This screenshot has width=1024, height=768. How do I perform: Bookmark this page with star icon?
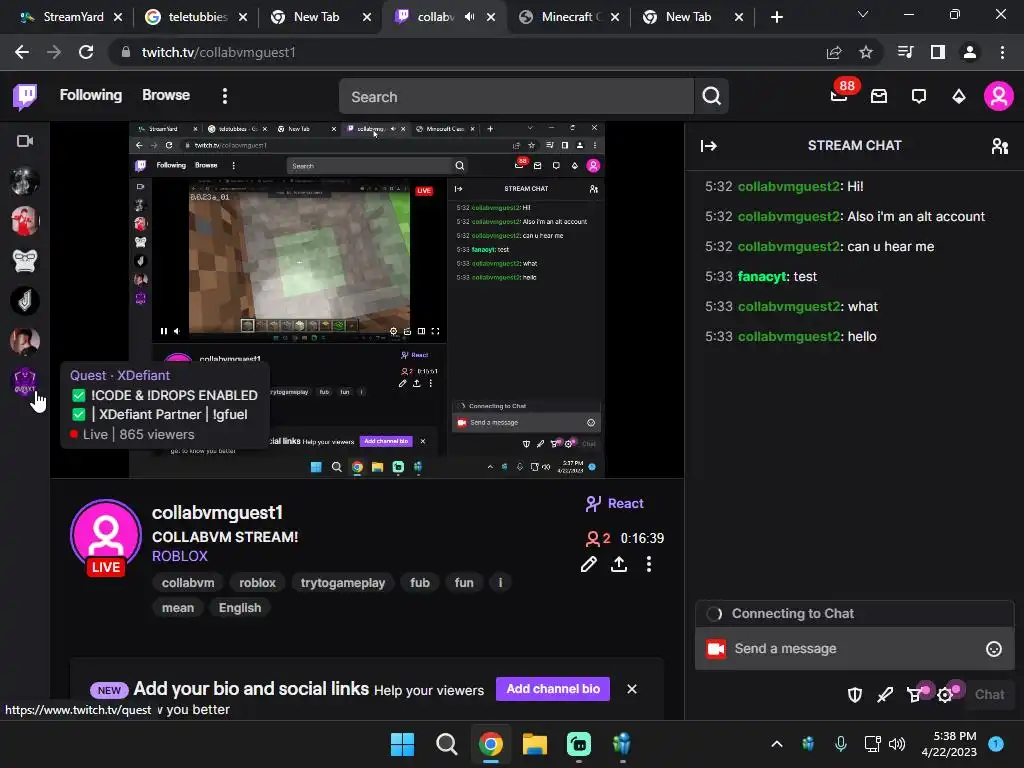(866, 52)
